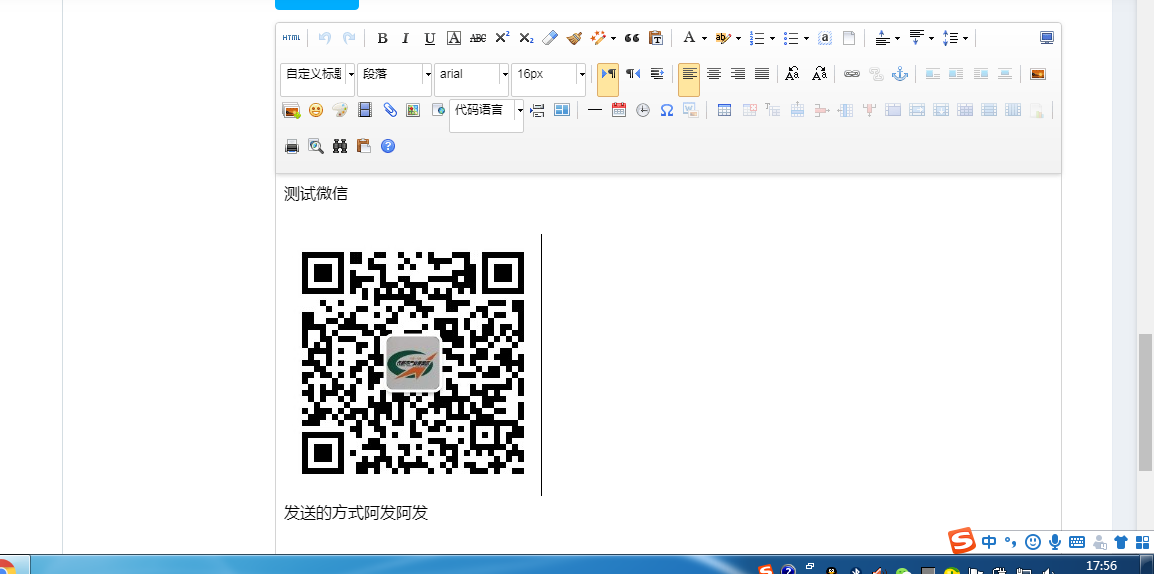Insert video with the film strip icon
1154x574 pixels.
(x=364, y=110)
